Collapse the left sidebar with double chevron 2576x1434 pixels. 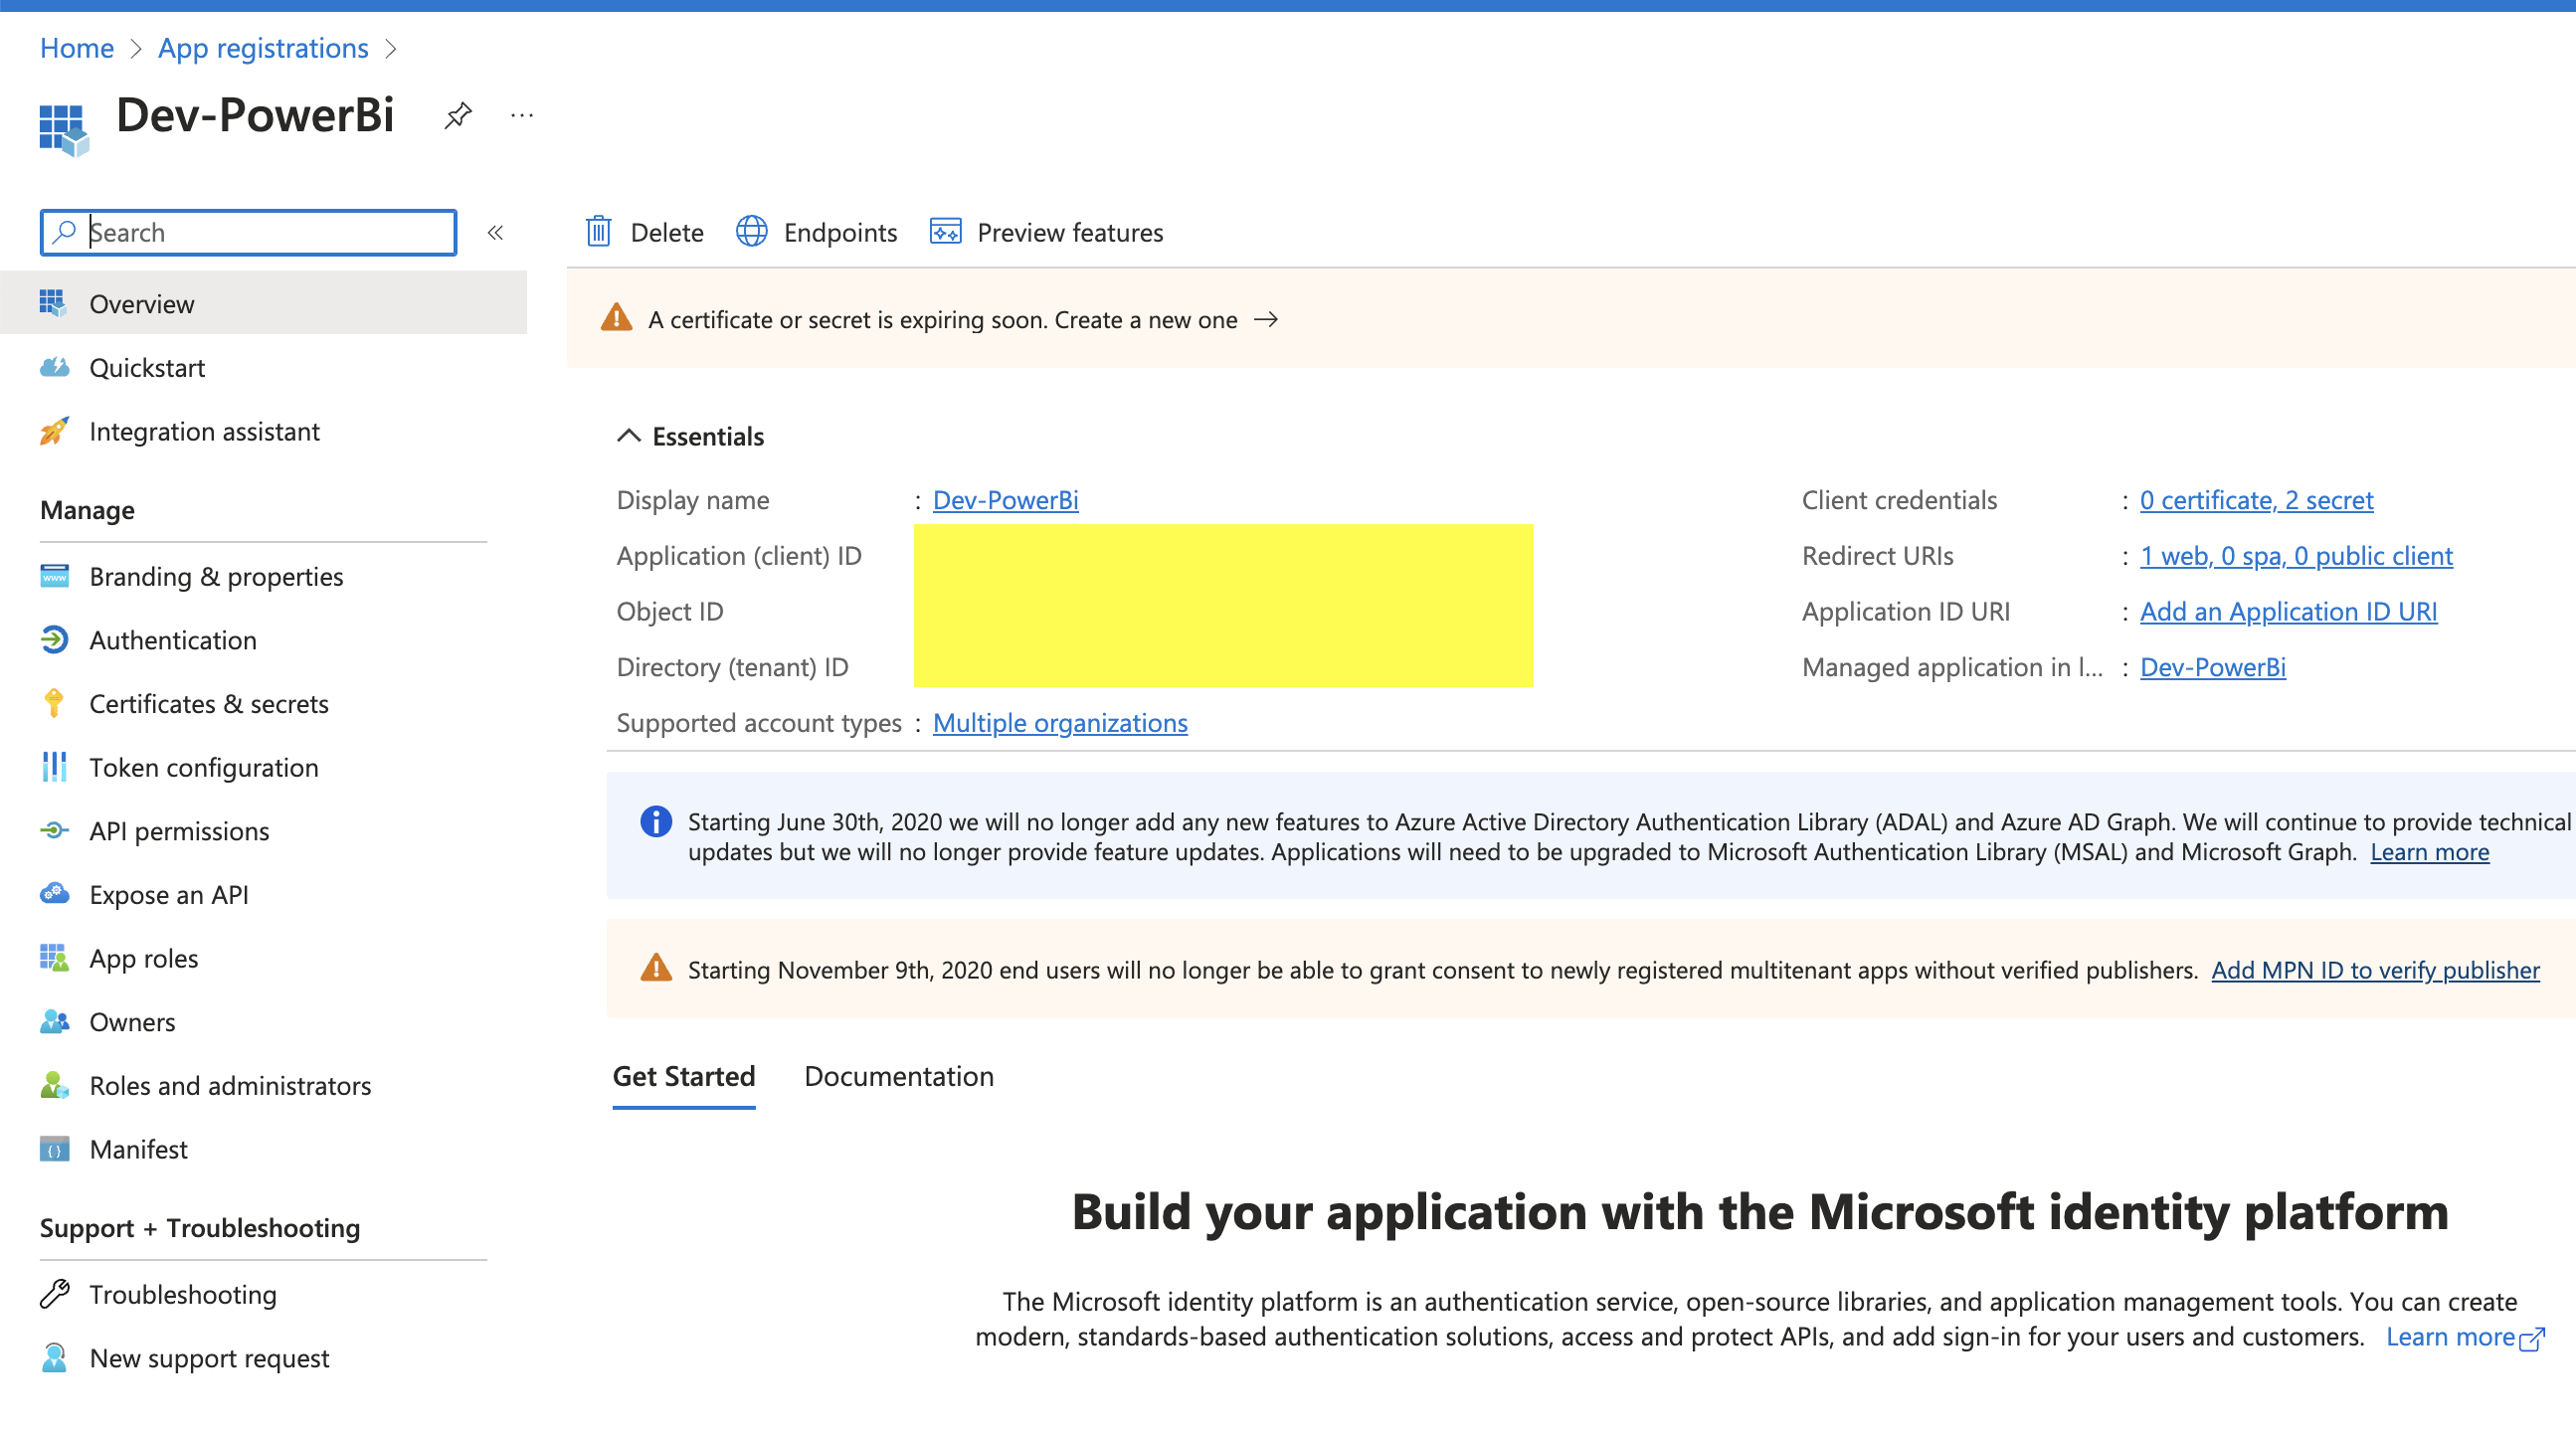pyautogui.click(x=495, y=233)
